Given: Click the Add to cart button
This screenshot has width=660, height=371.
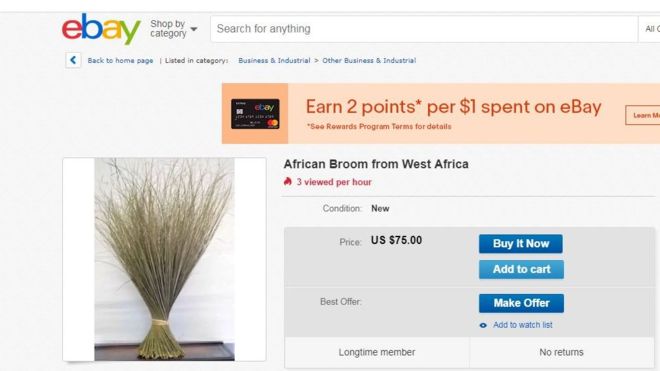Looking at the screenshot, I should (x=521, y=270).
